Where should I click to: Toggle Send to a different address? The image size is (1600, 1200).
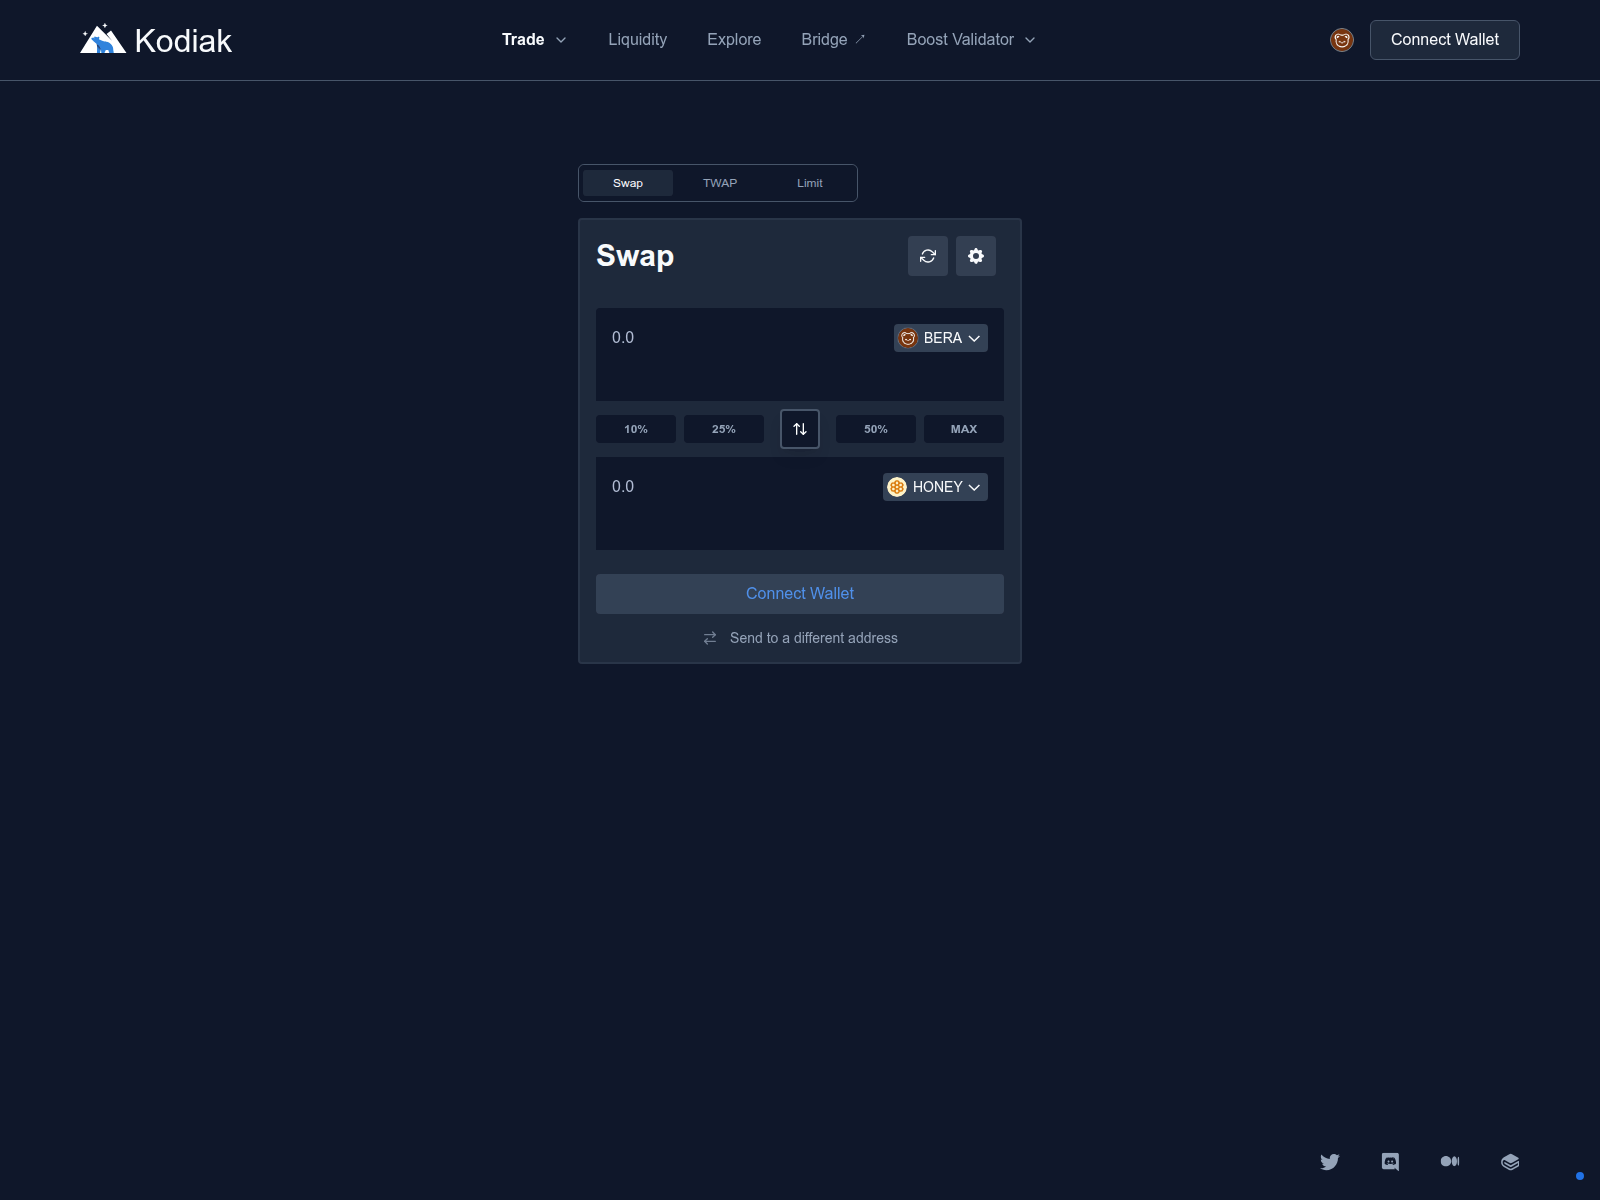[x=800, y=638]
